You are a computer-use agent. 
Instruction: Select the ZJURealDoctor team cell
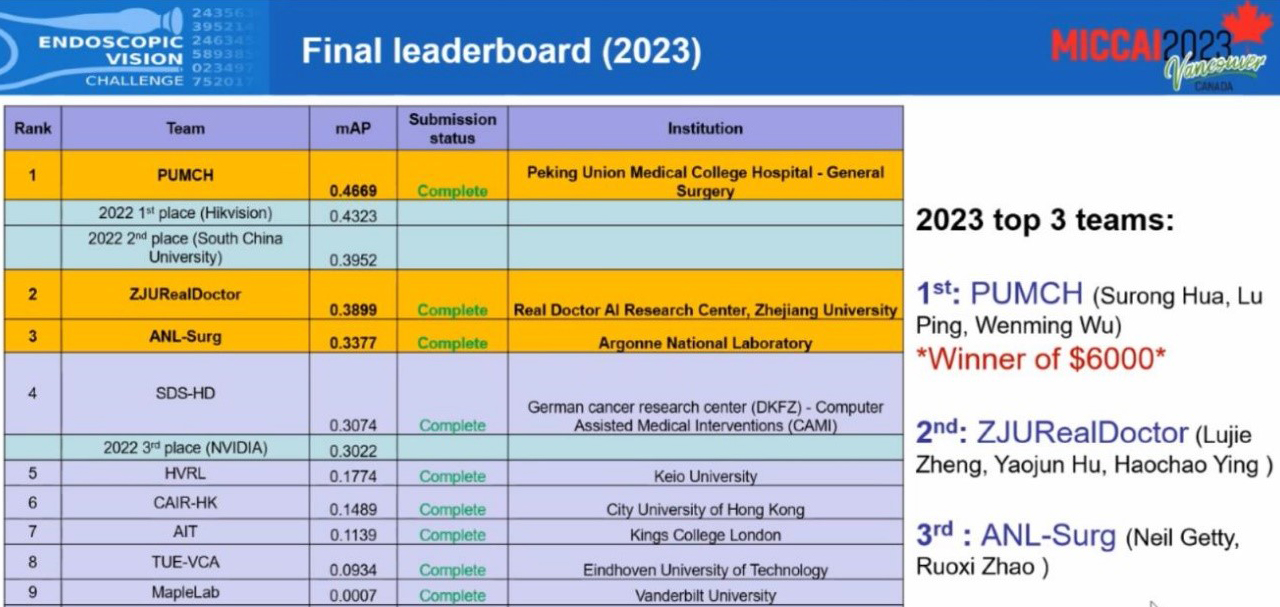tap(185, 294)
